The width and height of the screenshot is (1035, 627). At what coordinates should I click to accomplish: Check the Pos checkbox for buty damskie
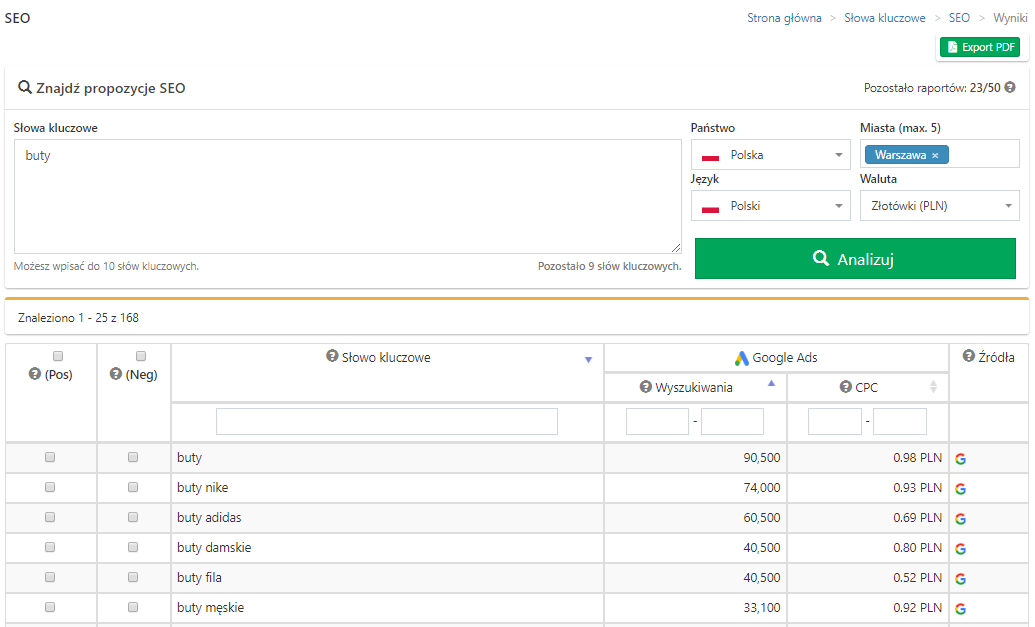(x=50, y=548)
